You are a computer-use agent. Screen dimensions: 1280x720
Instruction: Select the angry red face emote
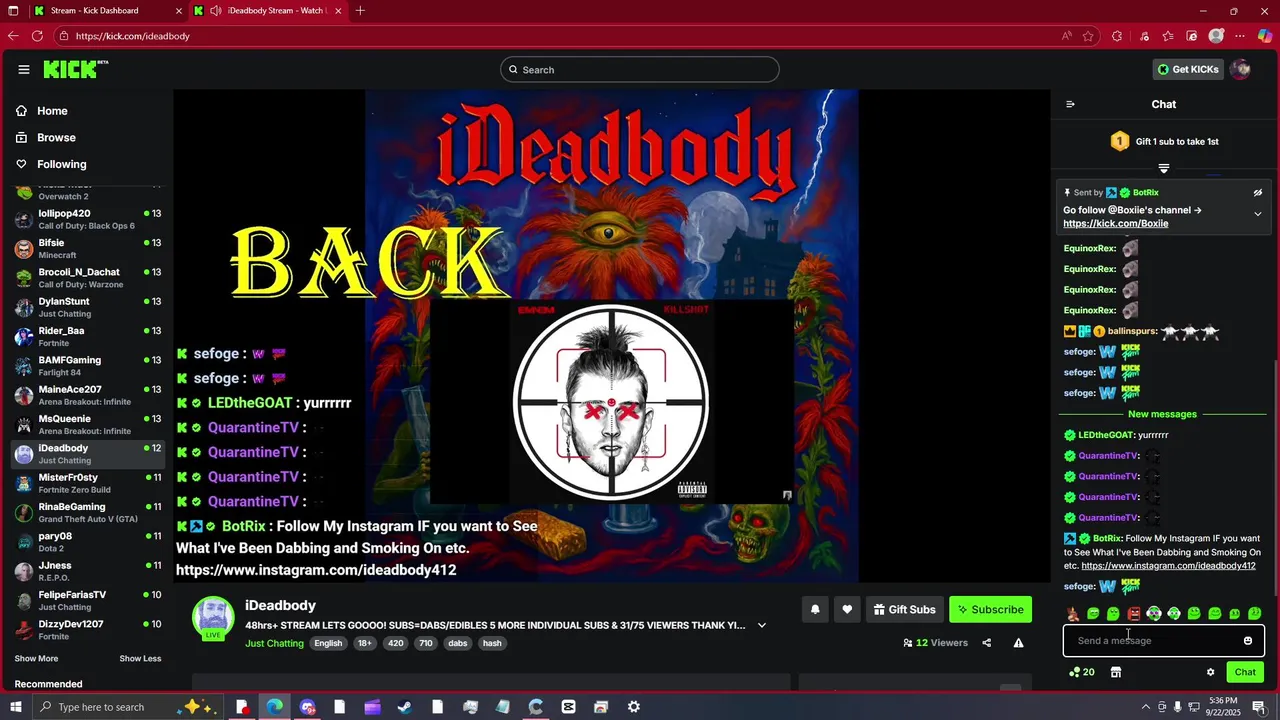1133,613
